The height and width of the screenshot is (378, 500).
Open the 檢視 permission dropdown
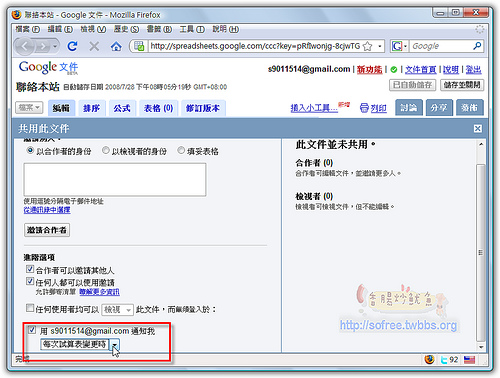117,310
